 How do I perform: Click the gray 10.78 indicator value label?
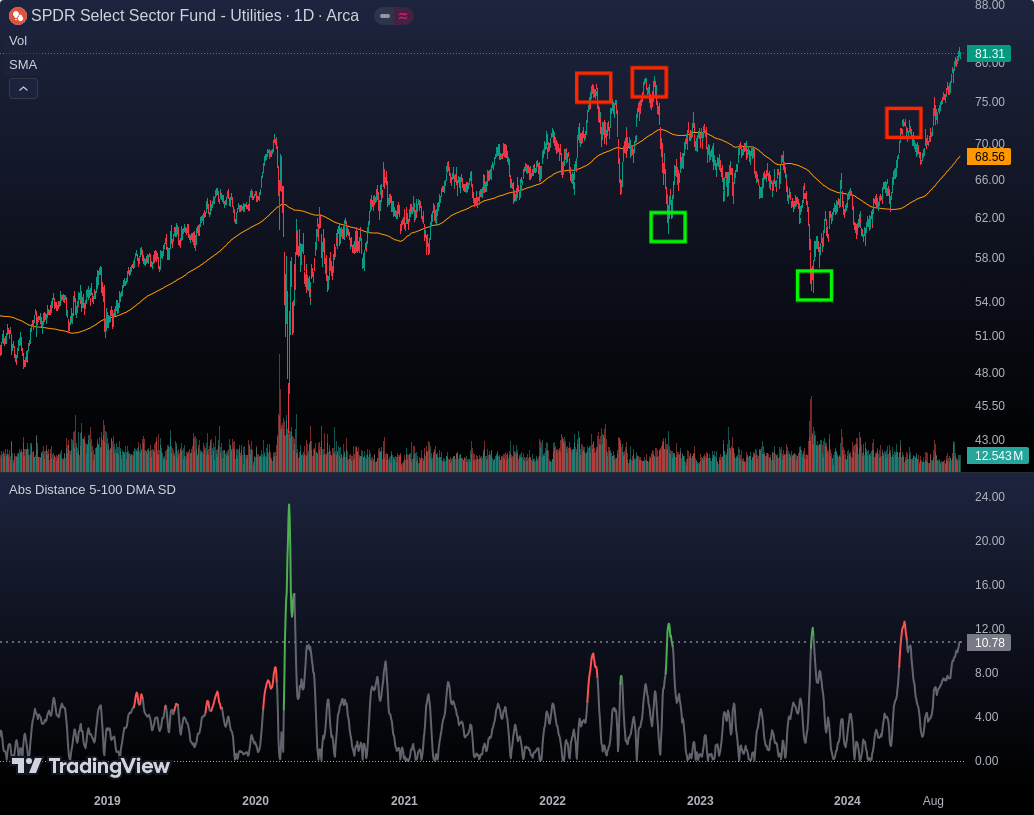click(988, 643)
